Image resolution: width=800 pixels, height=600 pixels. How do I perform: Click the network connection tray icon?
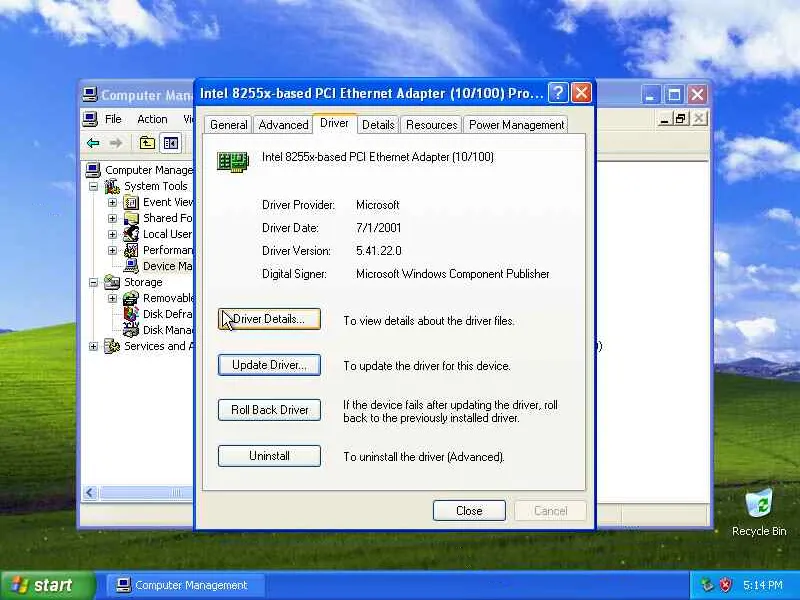coord(707,585)
